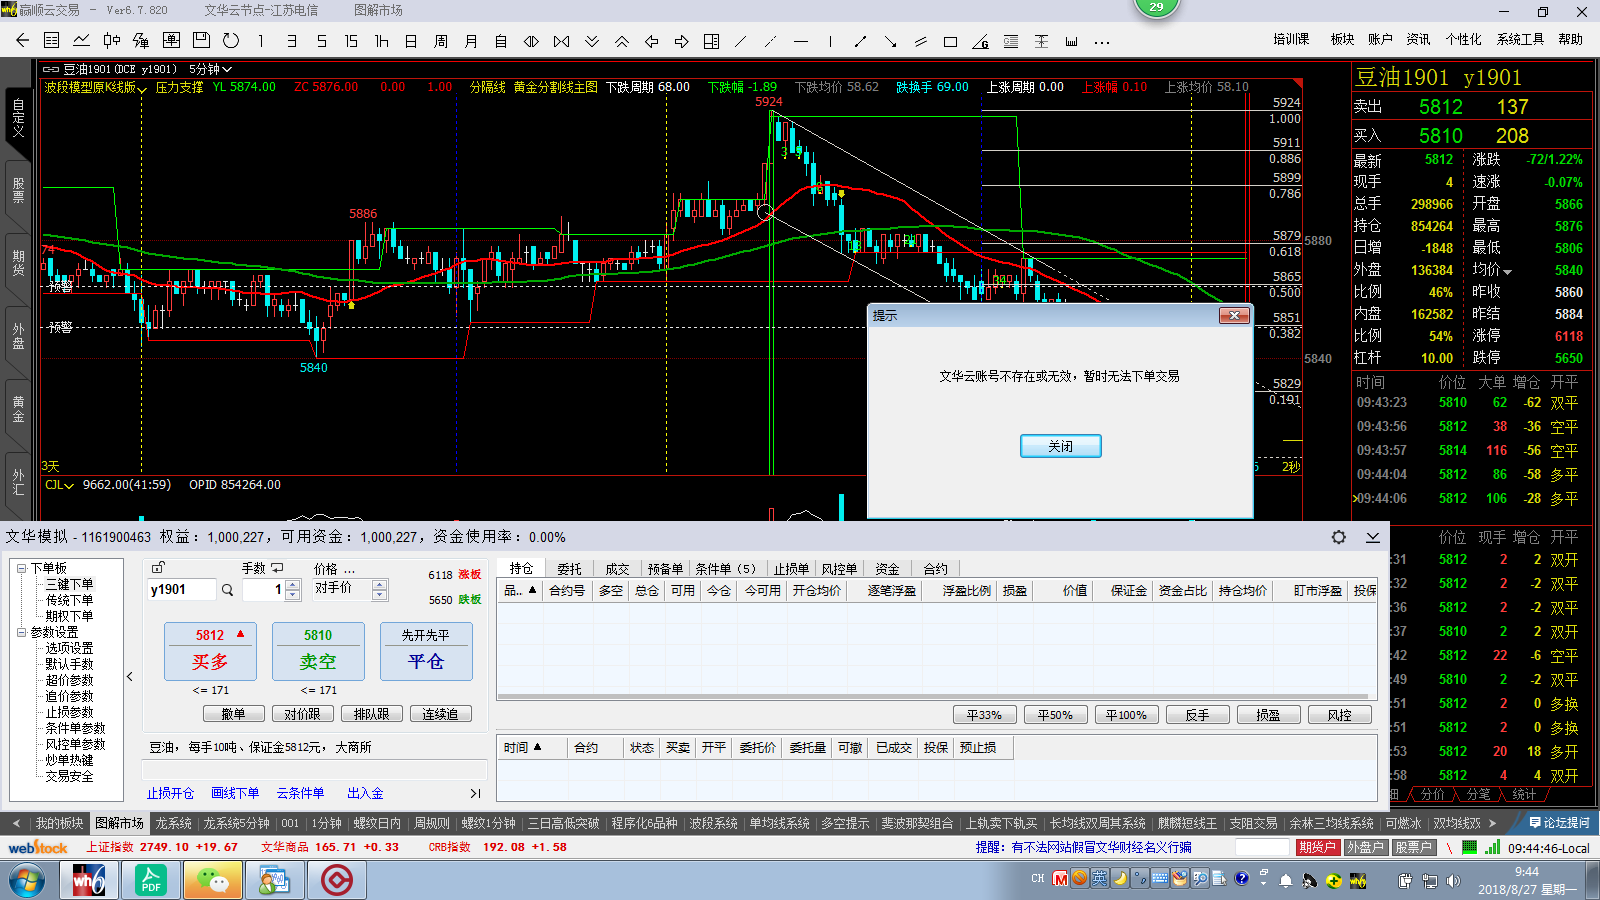Viewport: 1600px width, 900px height.
Task: Switch to the 止损单 tab
Action: tap(791, 568)
